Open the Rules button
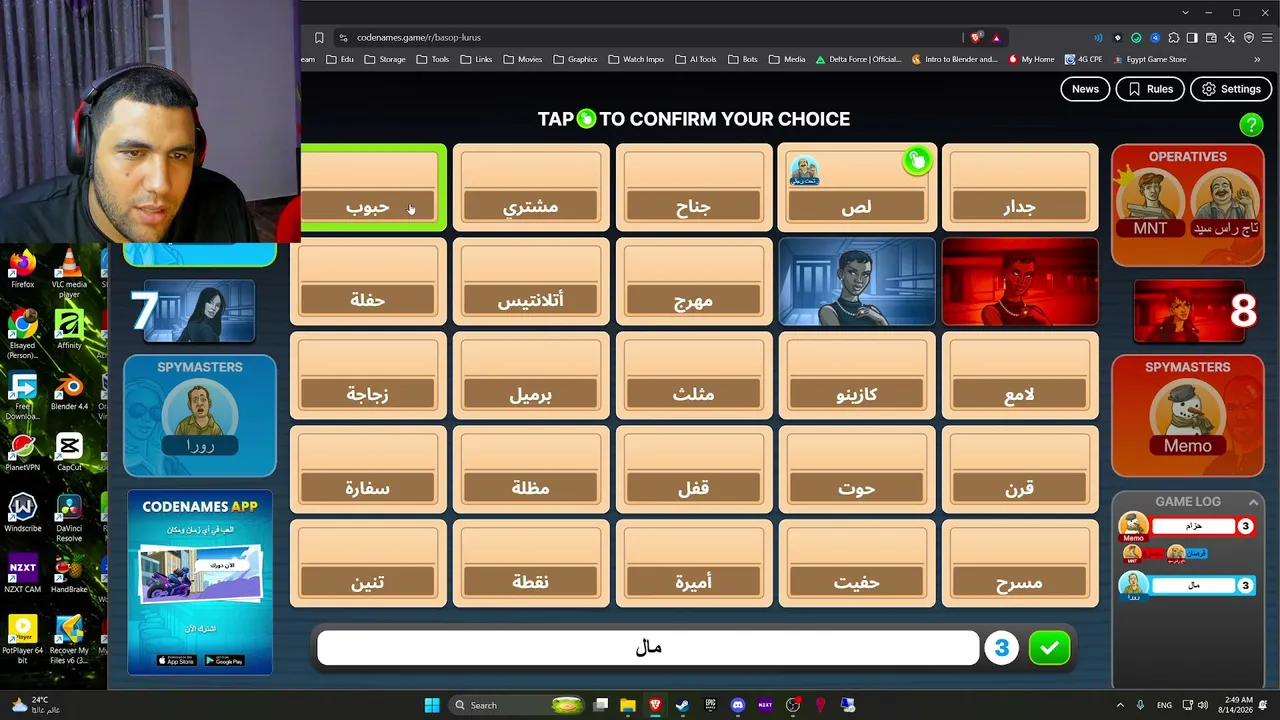1280x720 pixels. tap(1150, 89)
